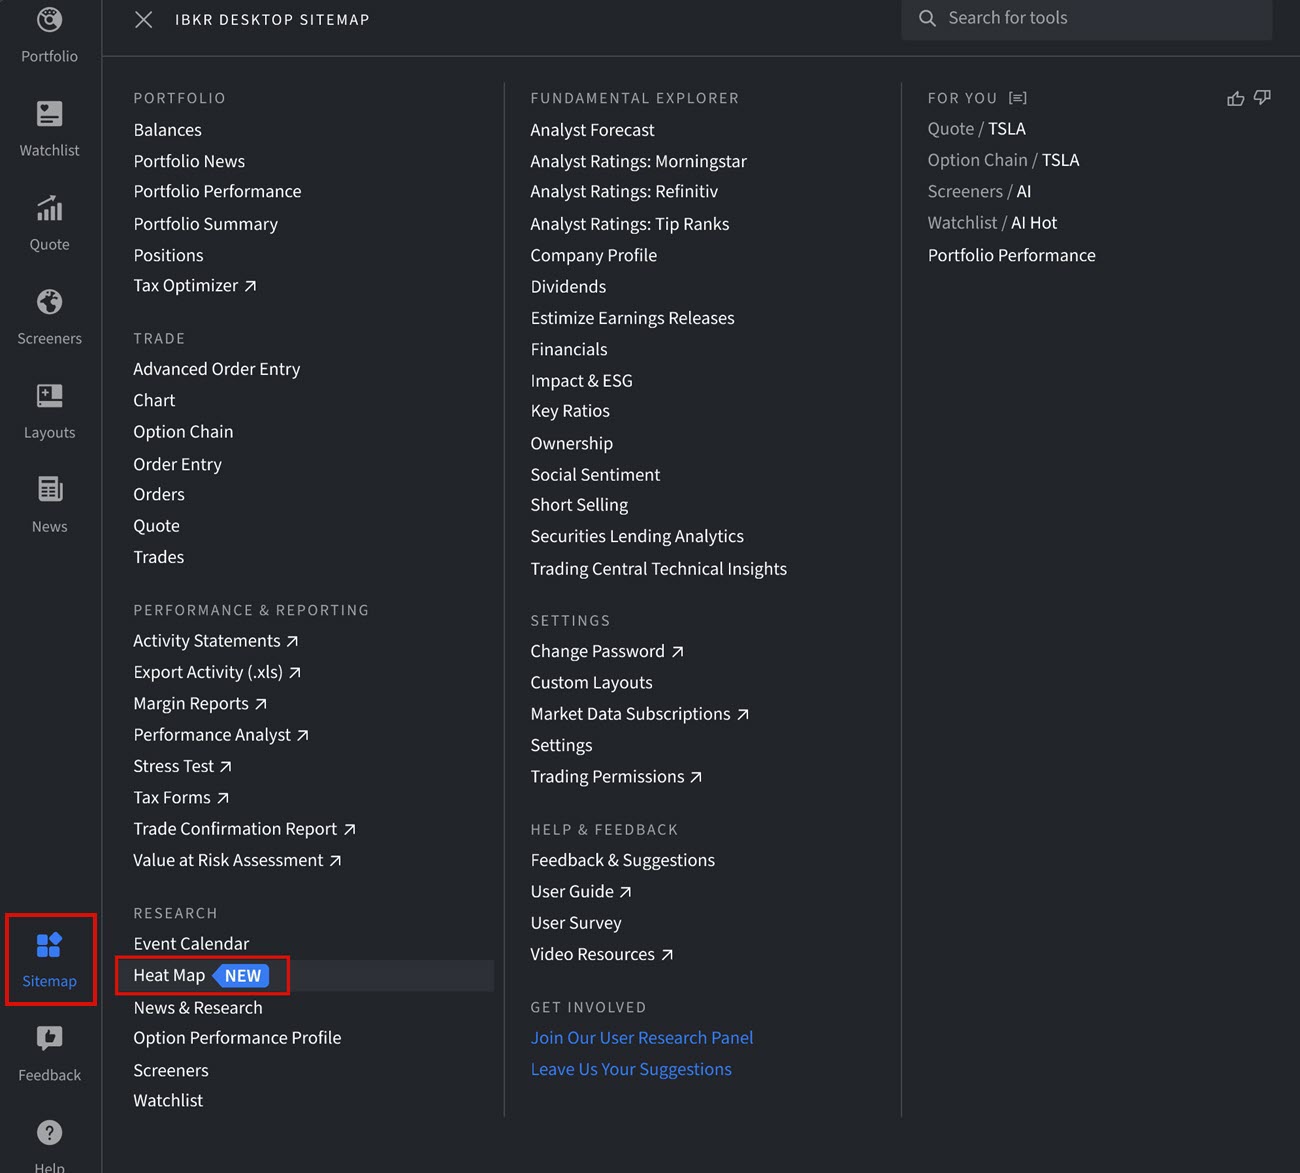The width and height of the screenshot is (1300, 1173).
Task: Open Activity Statements external link
Action: pyautogui.click(x=293, y=639)
